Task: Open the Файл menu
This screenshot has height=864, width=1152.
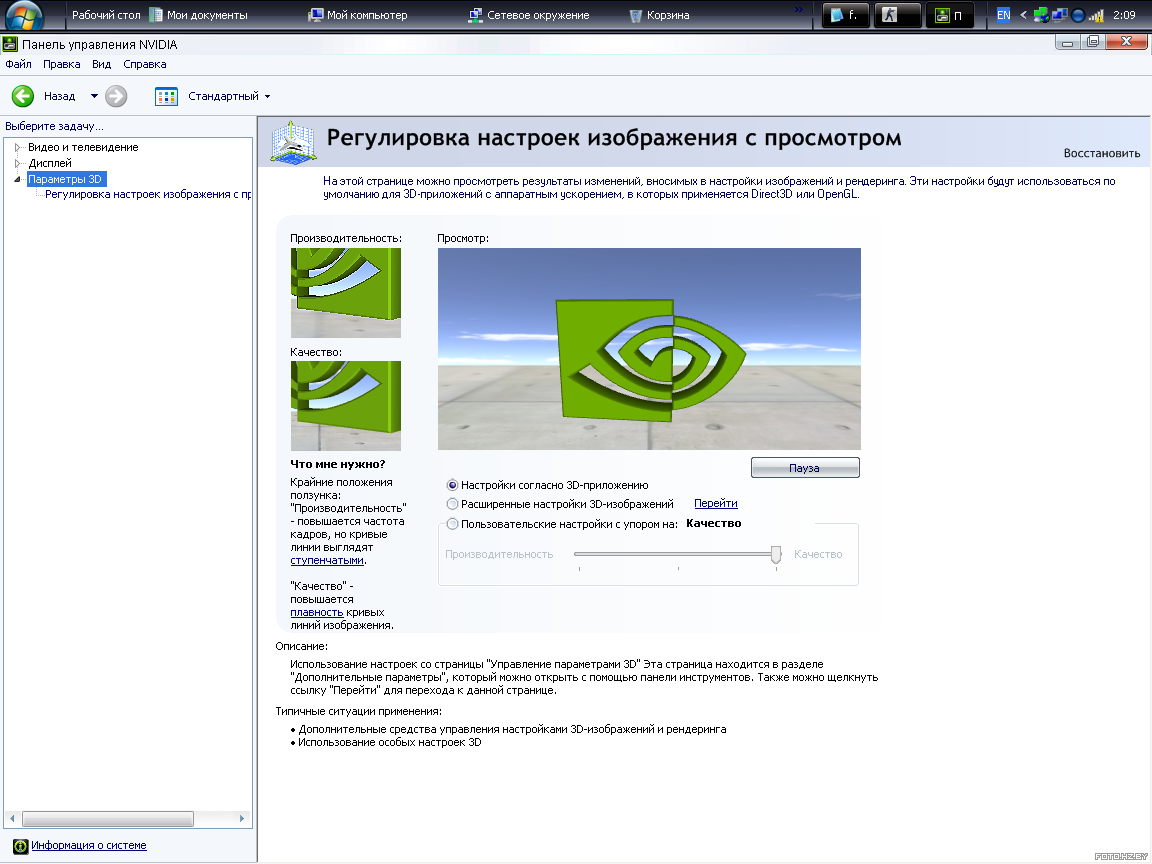Action: click(18, 64)
